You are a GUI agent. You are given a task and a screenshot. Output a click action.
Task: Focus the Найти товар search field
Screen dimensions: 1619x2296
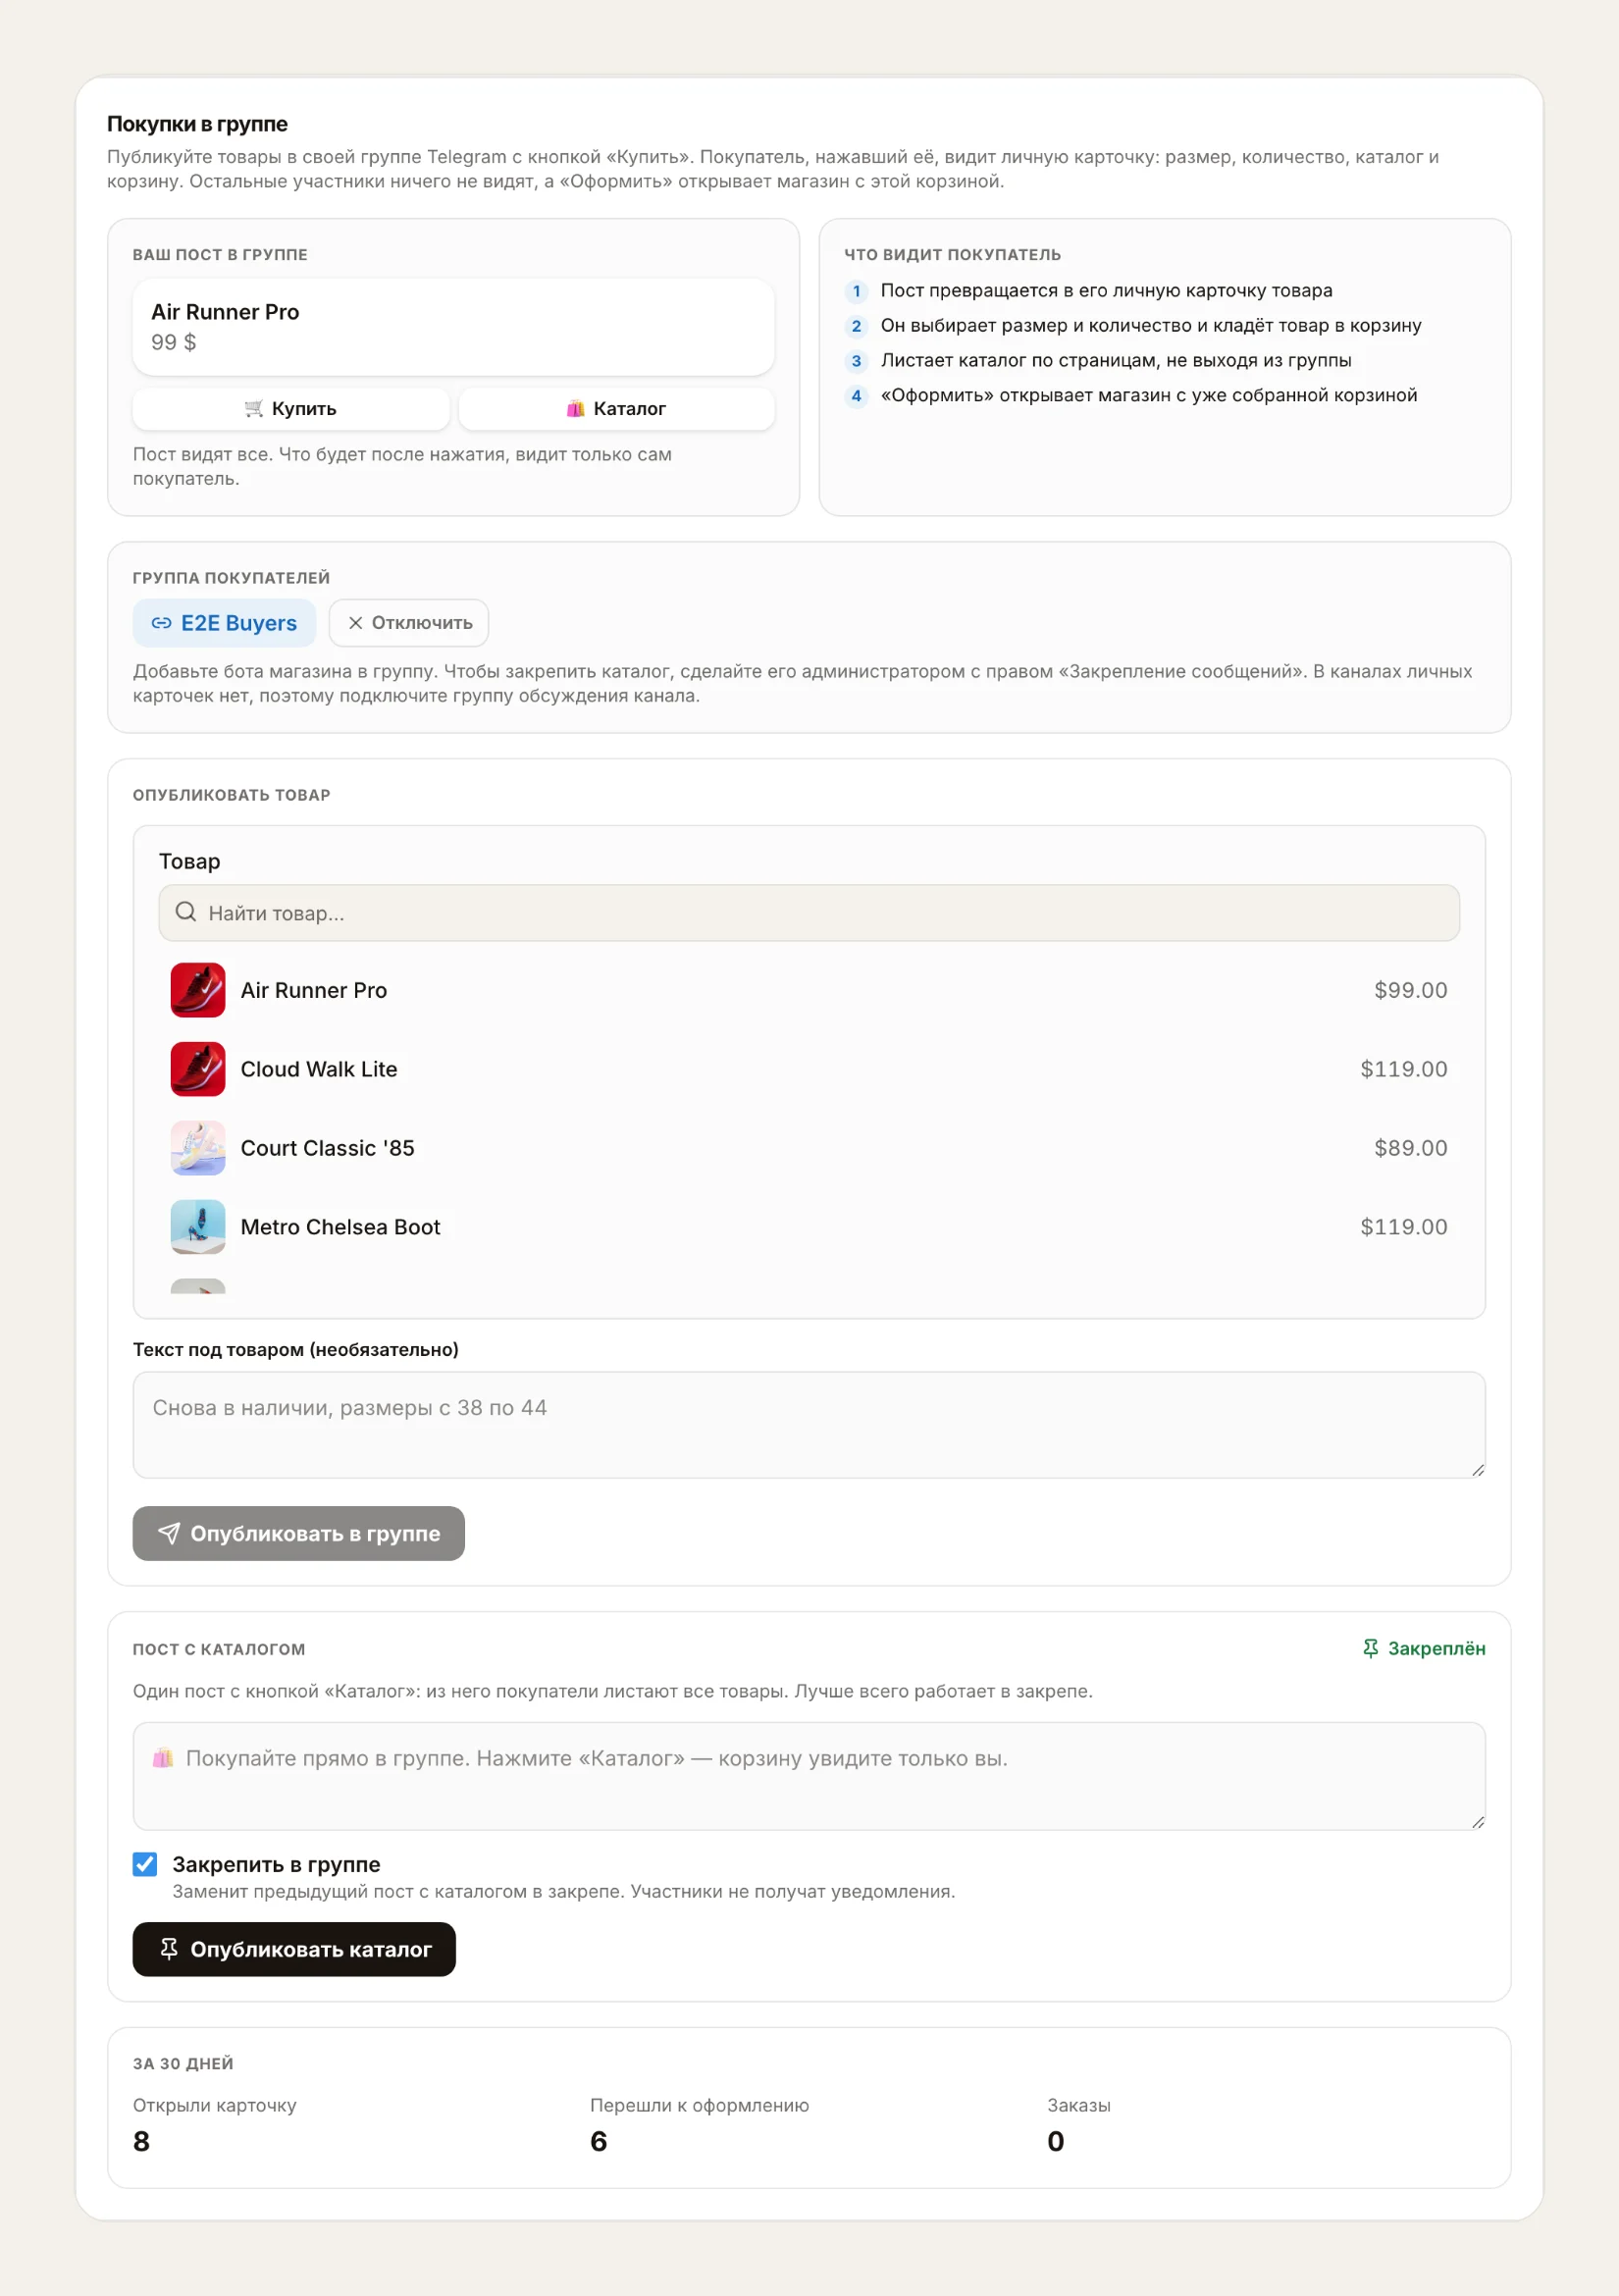[809, 912]
